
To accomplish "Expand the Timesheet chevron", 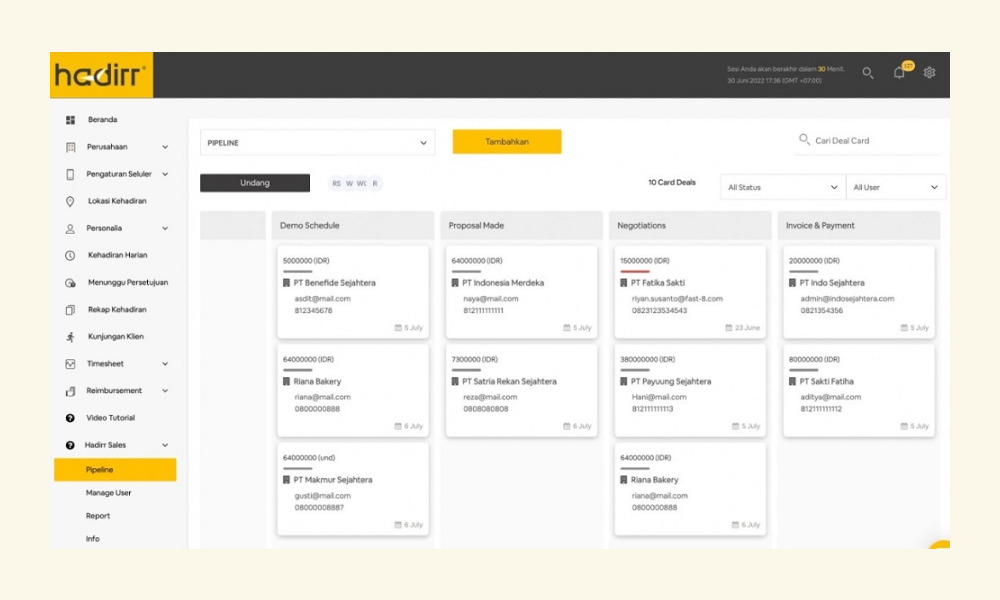I will click(x=165, y=364).
